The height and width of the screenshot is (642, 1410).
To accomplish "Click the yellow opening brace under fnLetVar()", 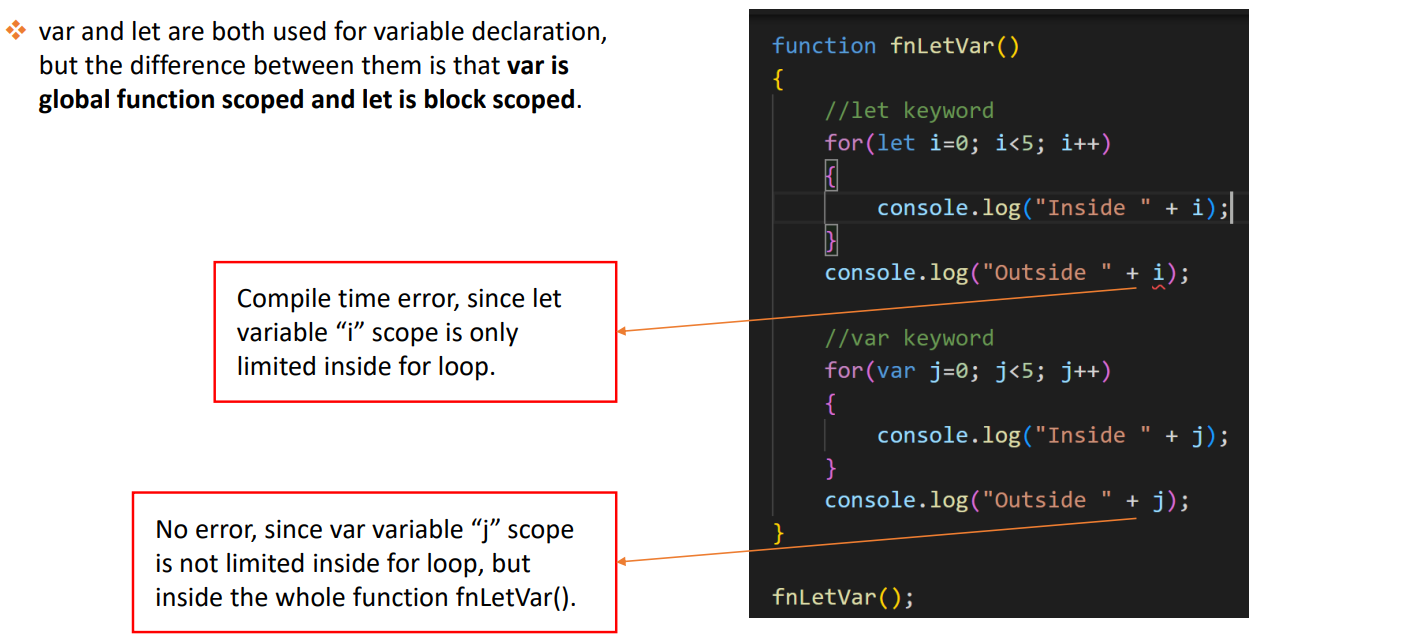I will coord(778,79).
